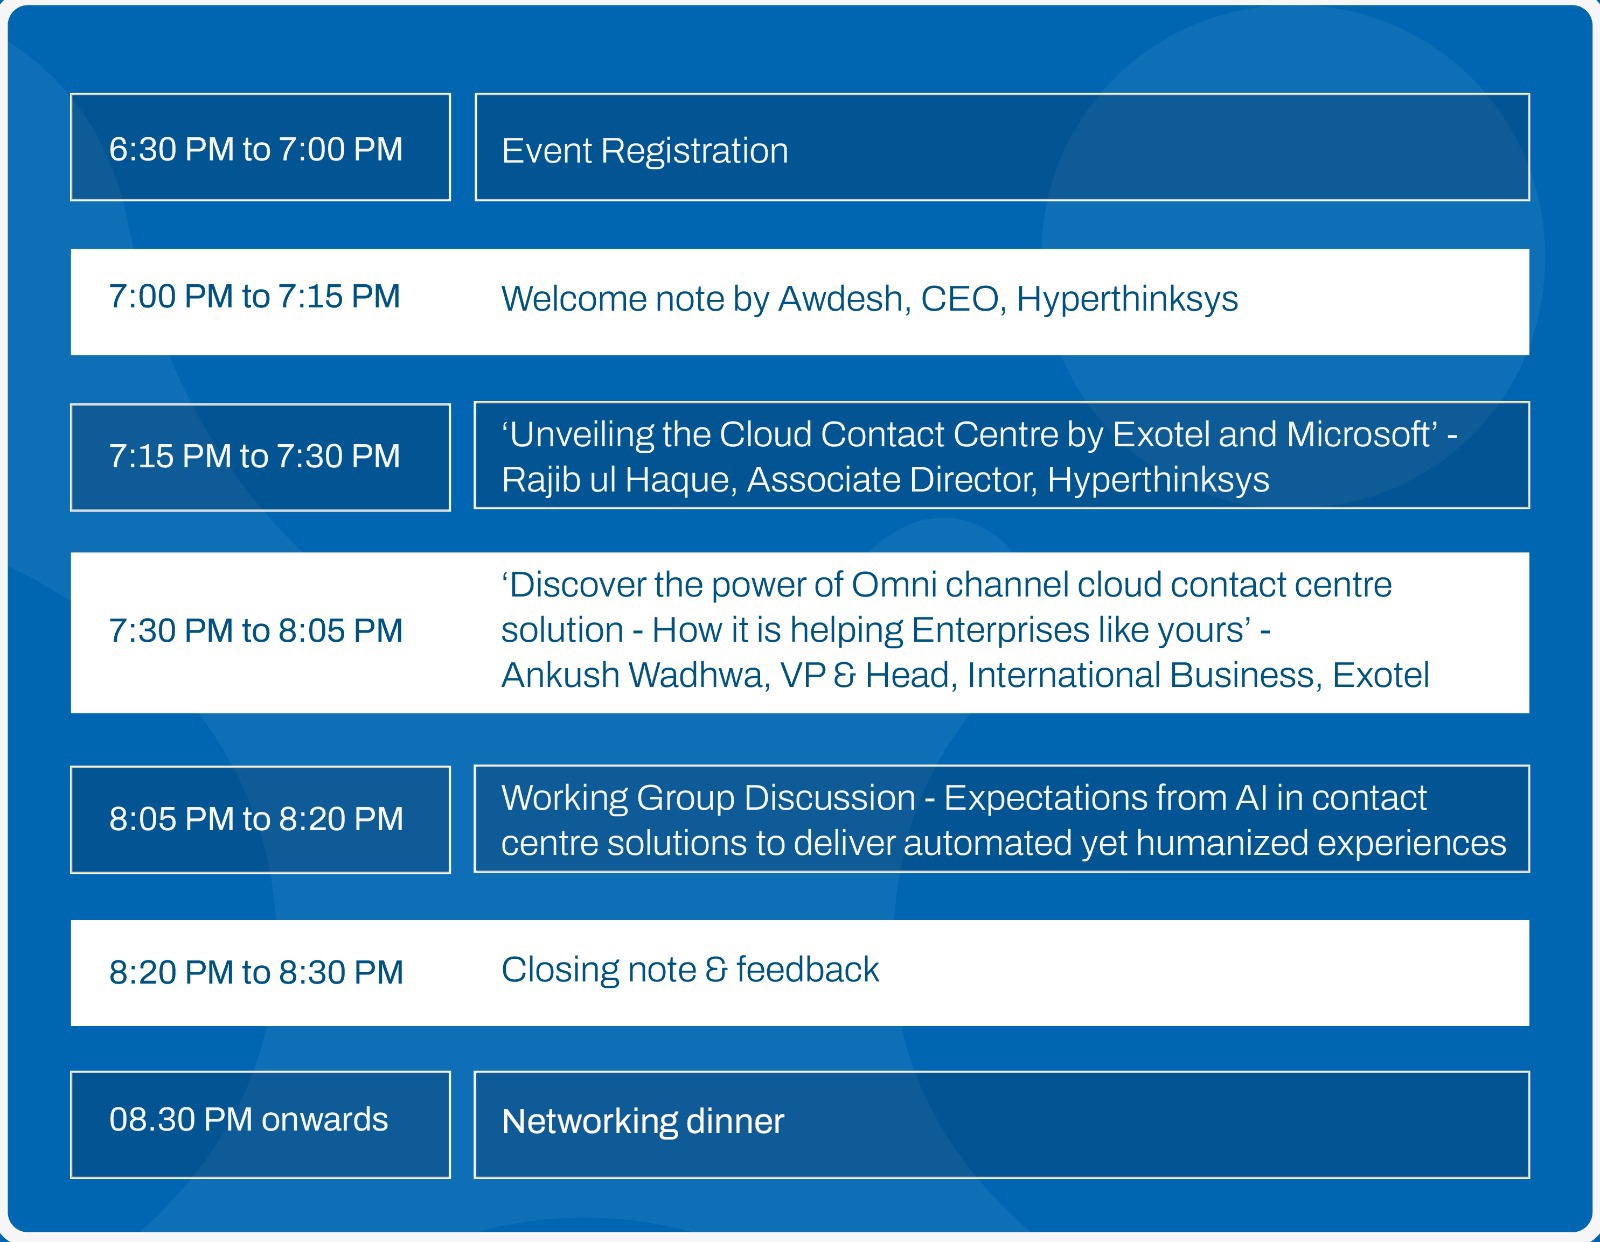Click the 'Discover the power of Omni channel' session
Screen dimensions: 1600x1242
point(965,630)
